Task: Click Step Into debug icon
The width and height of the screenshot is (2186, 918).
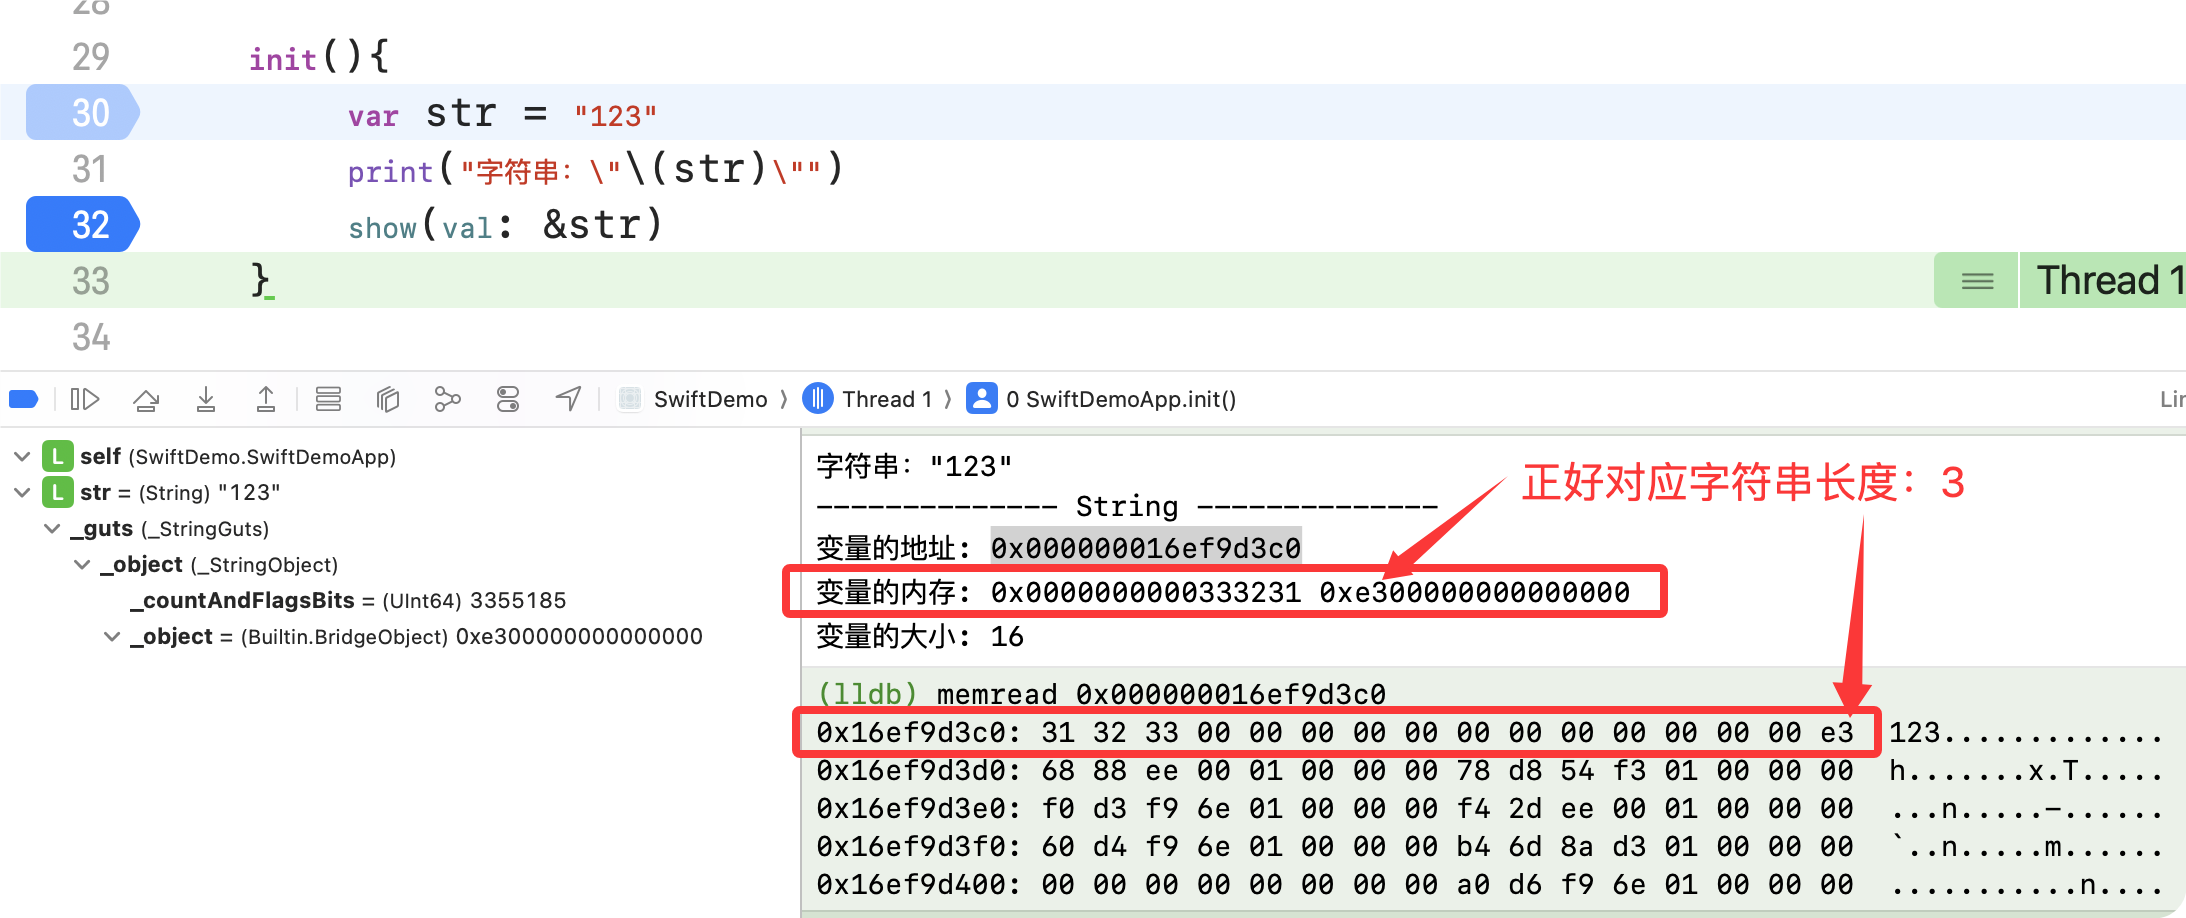Action: tap(206, 399)
